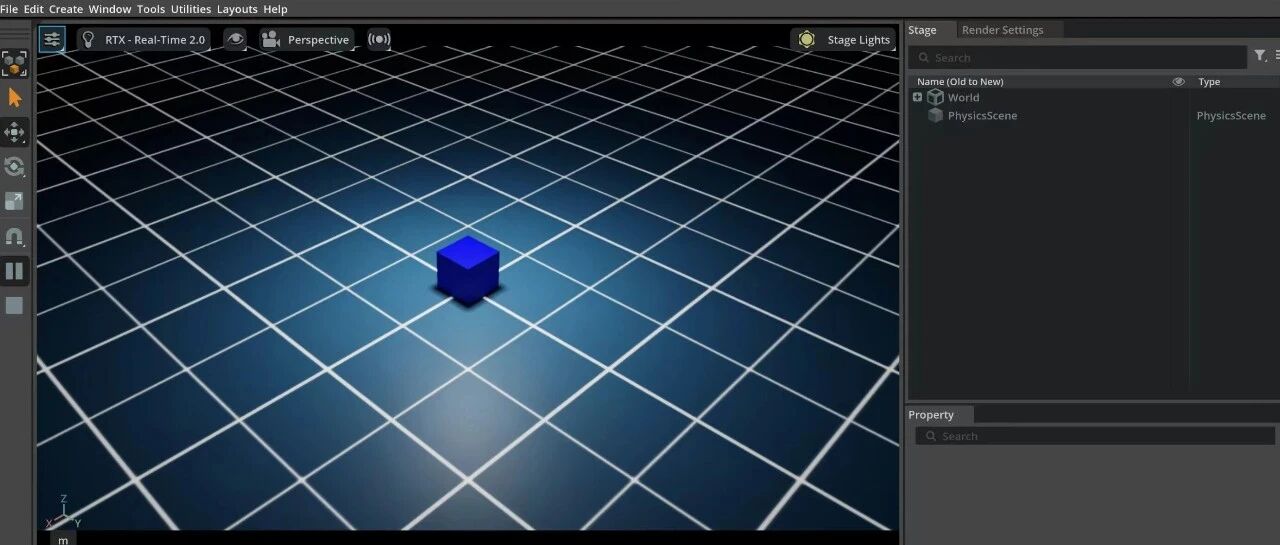Select the Move tool
1280x545 pixels.
(x=14, y=132)
